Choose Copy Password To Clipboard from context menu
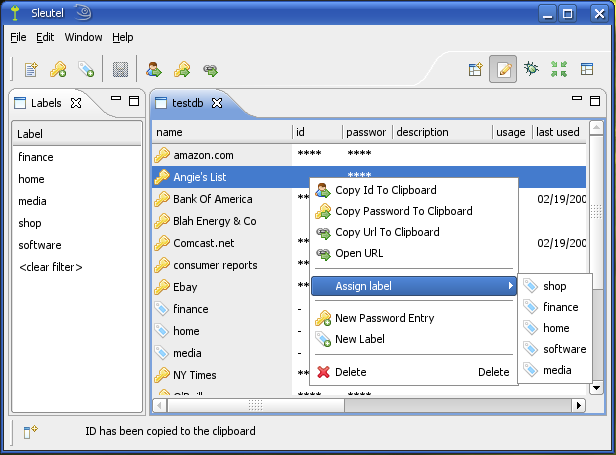Screen dimensions: 616x455 click(x=403, y=211)
